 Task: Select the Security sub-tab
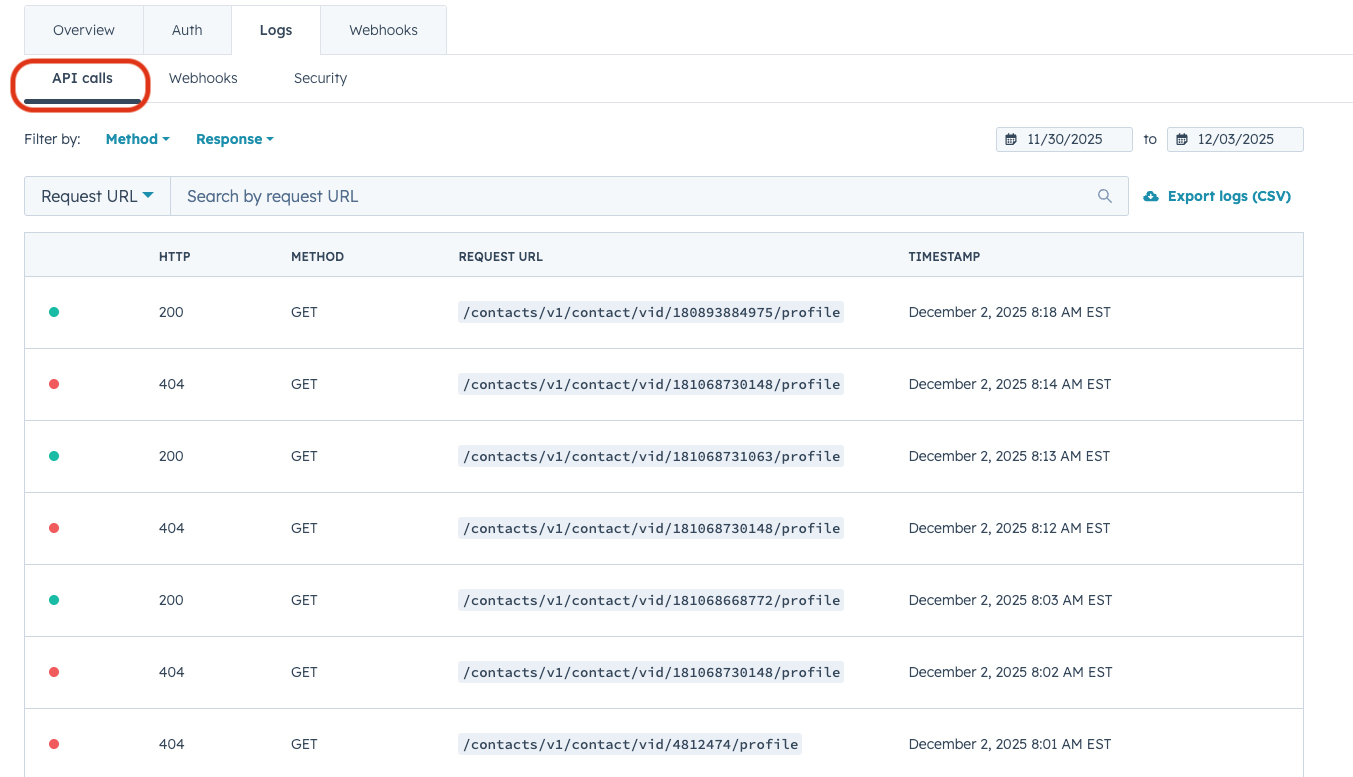(320, 78)
